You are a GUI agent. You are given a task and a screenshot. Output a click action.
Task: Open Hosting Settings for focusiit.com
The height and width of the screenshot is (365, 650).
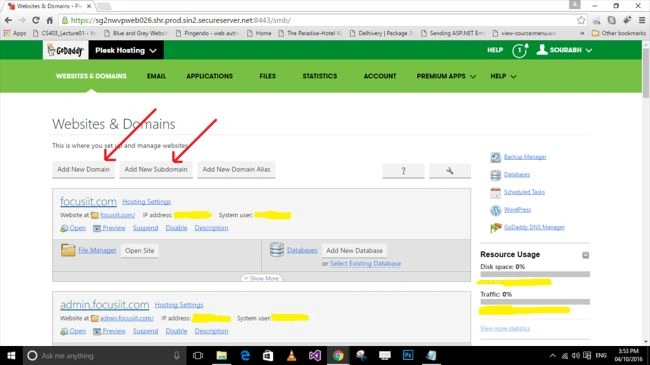tap(146, 202)
